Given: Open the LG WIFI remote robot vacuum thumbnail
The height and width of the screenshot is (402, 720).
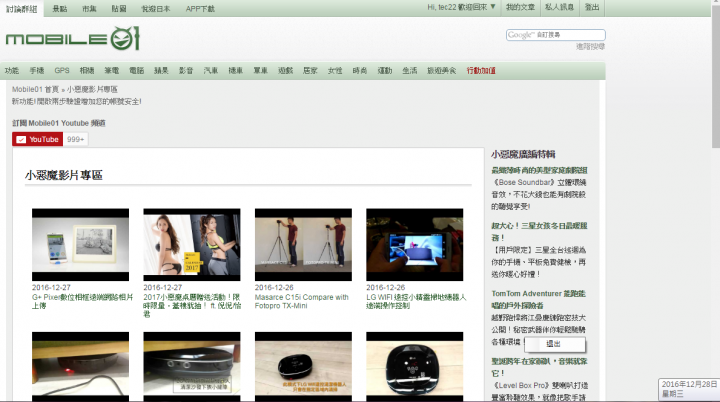Looking at the screenshot, I should (415, 244).
